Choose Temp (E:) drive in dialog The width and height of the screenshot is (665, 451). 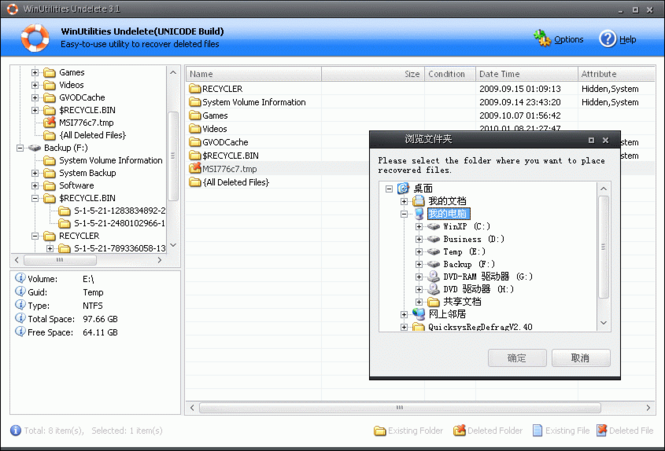[x=464, y=252]
